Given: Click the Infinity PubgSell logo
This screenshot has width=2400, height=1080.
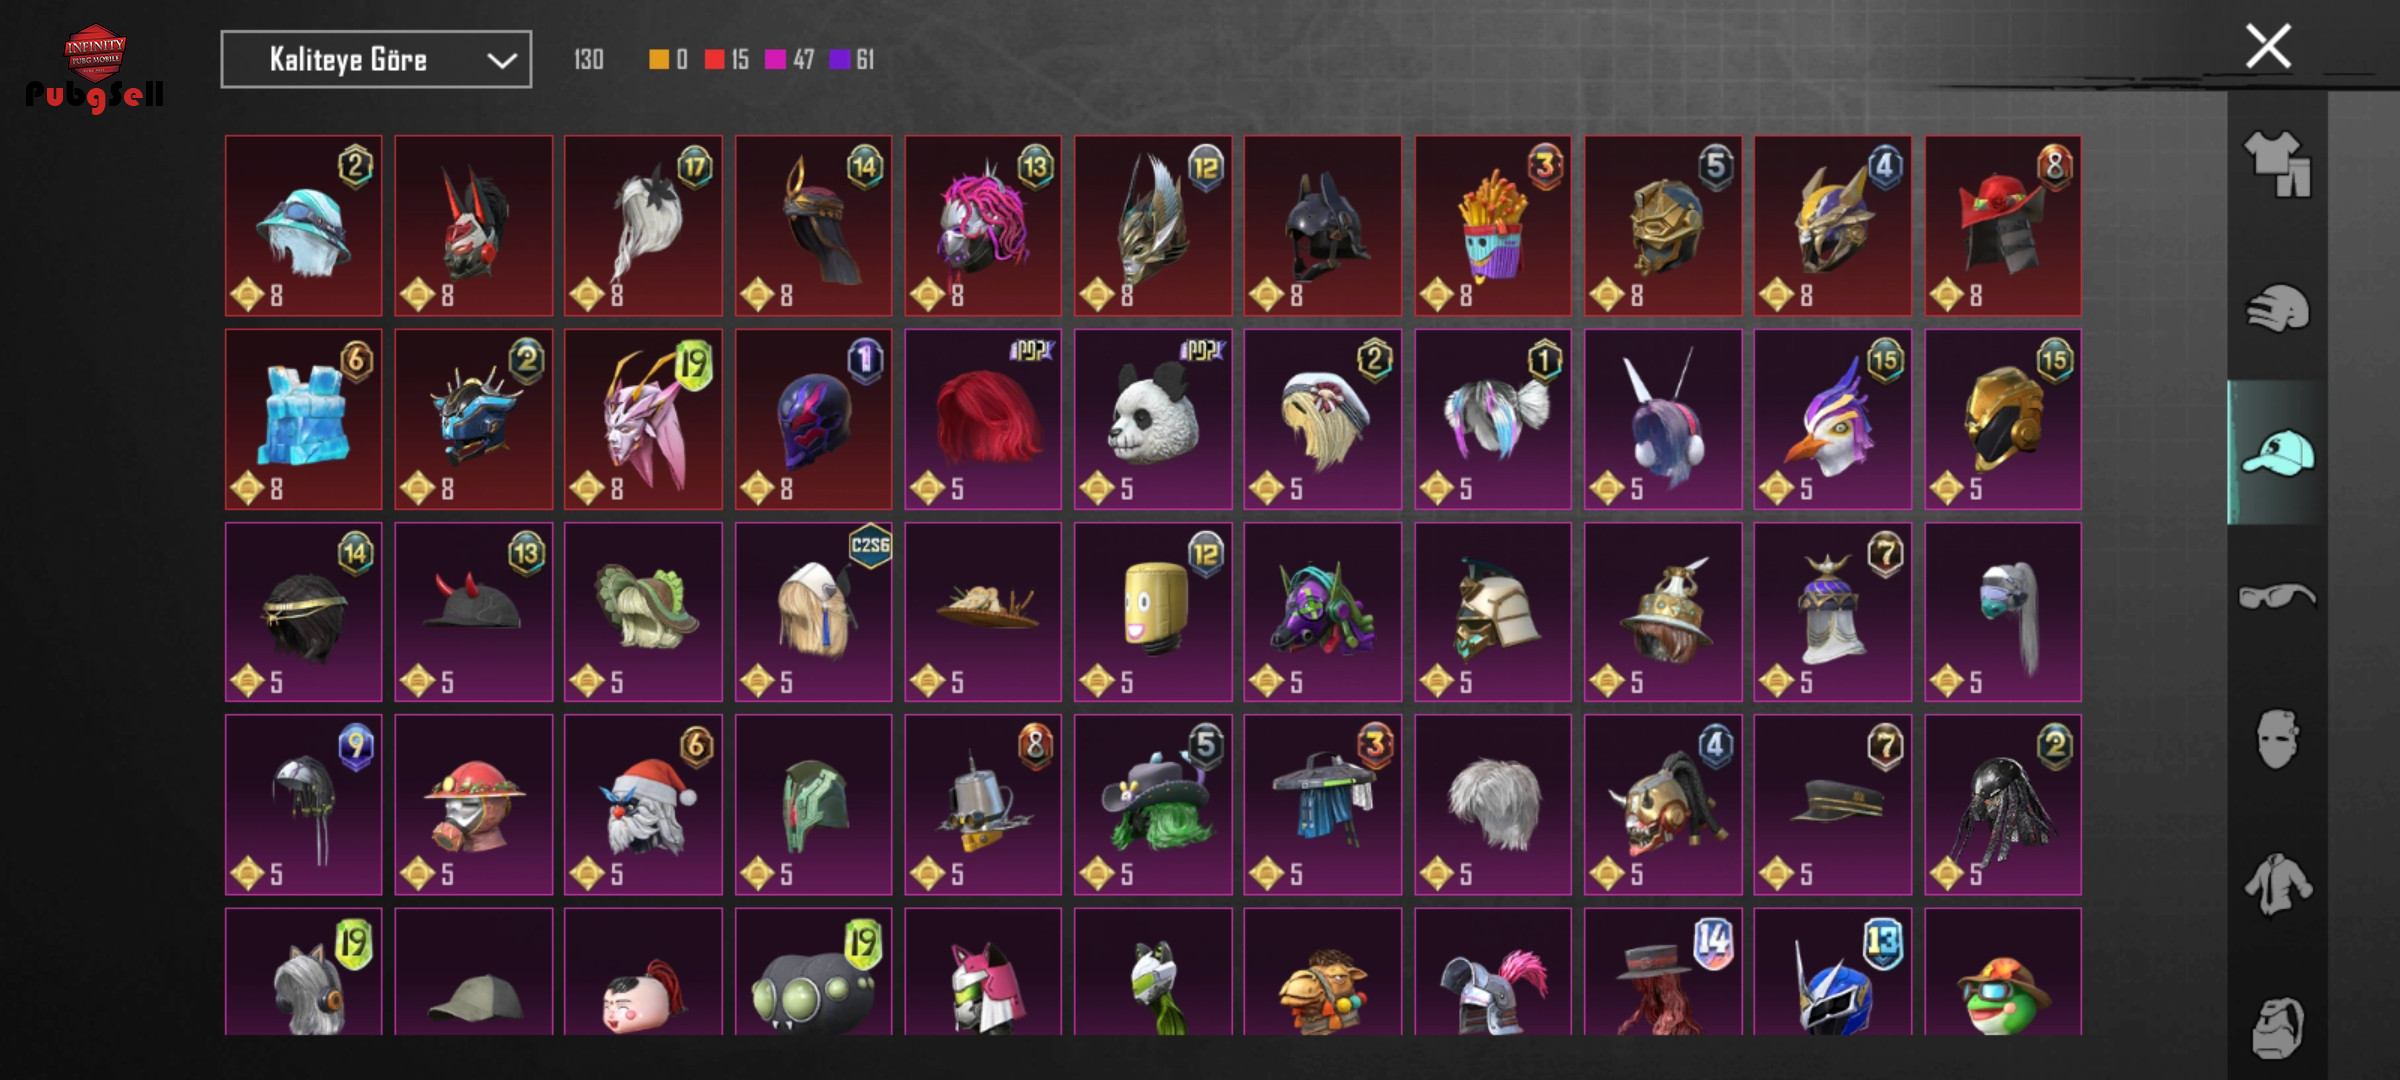Looking at the screenshot, I should coord(94,68).
